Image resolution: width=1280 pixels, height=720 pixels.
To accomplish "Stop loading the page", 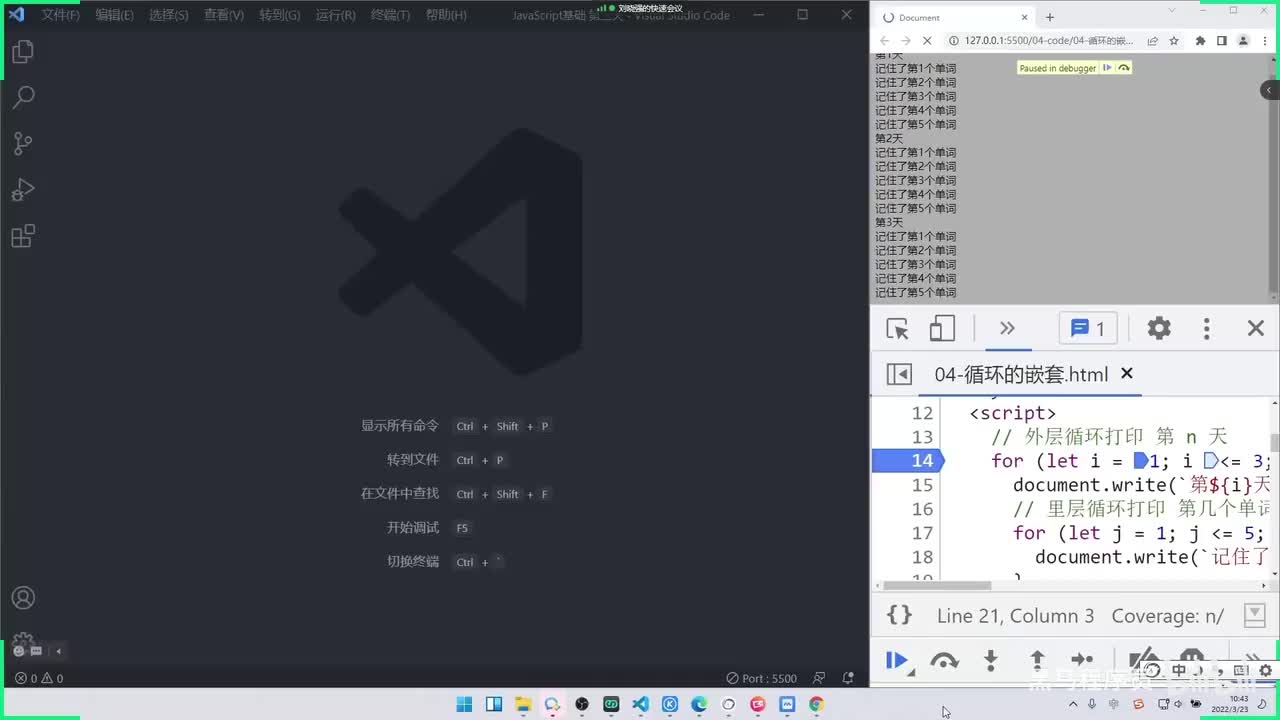I will coord(928,41).
